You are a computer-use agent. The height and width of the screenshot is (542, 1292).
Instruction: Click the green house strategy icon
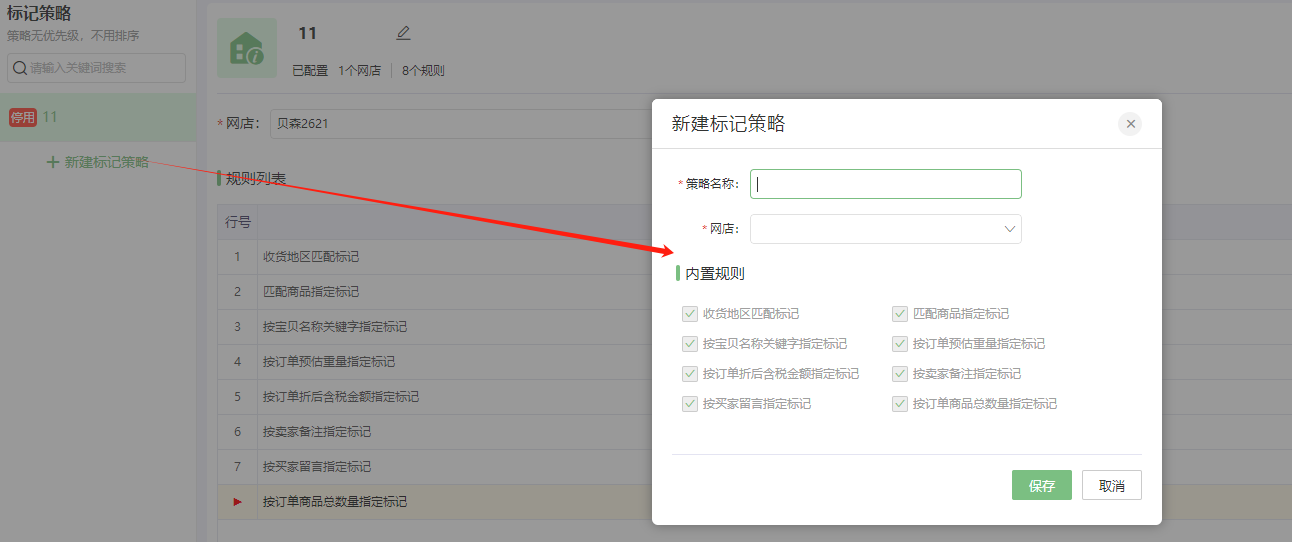(247, 48)
